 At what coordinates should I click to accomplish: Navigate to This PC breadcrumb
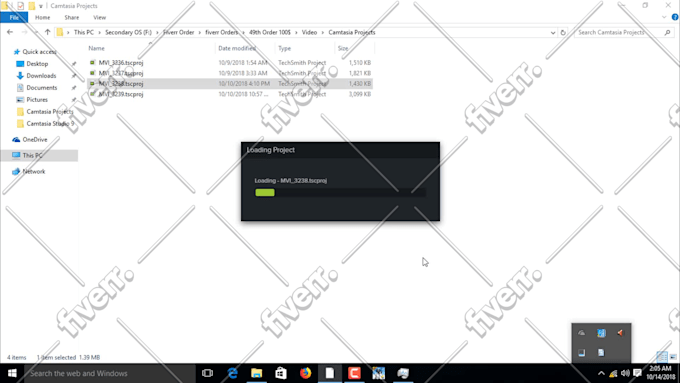pos(84,33)
